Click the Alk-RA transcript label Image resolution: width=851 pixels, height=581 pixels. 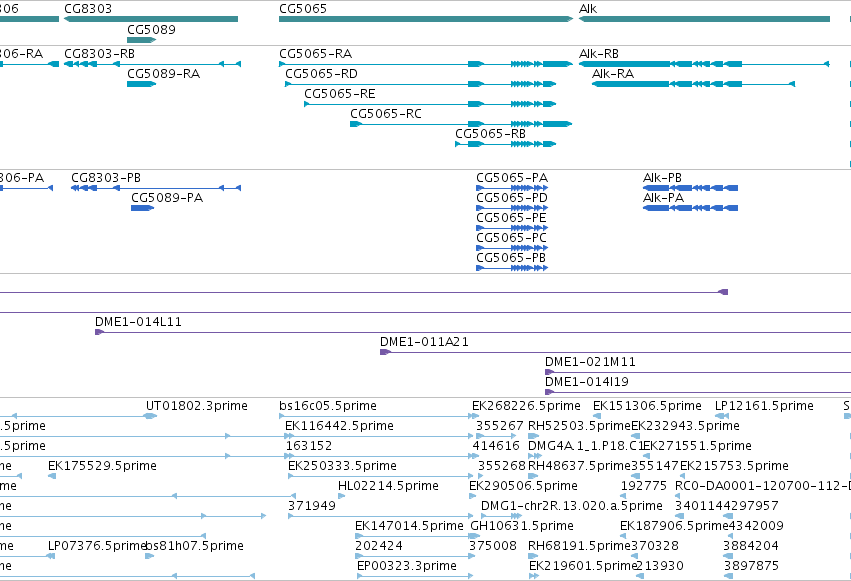pyautogui.click(x=613, y=74)
